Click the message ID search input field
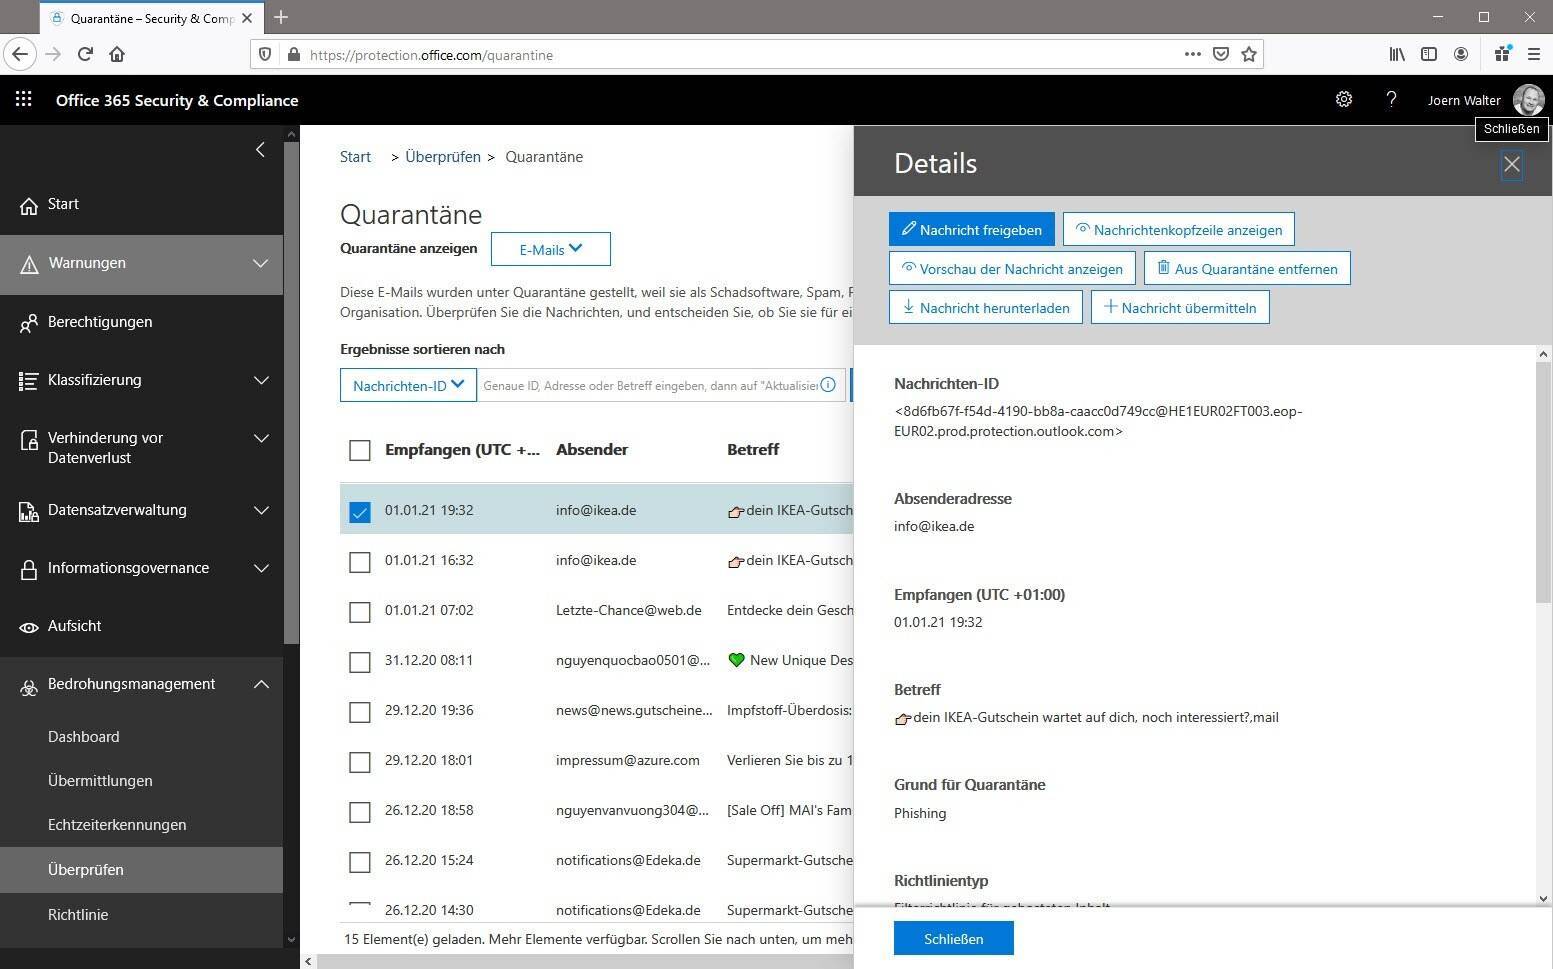Screen dimensions: 1553x969 pos(648,385)
